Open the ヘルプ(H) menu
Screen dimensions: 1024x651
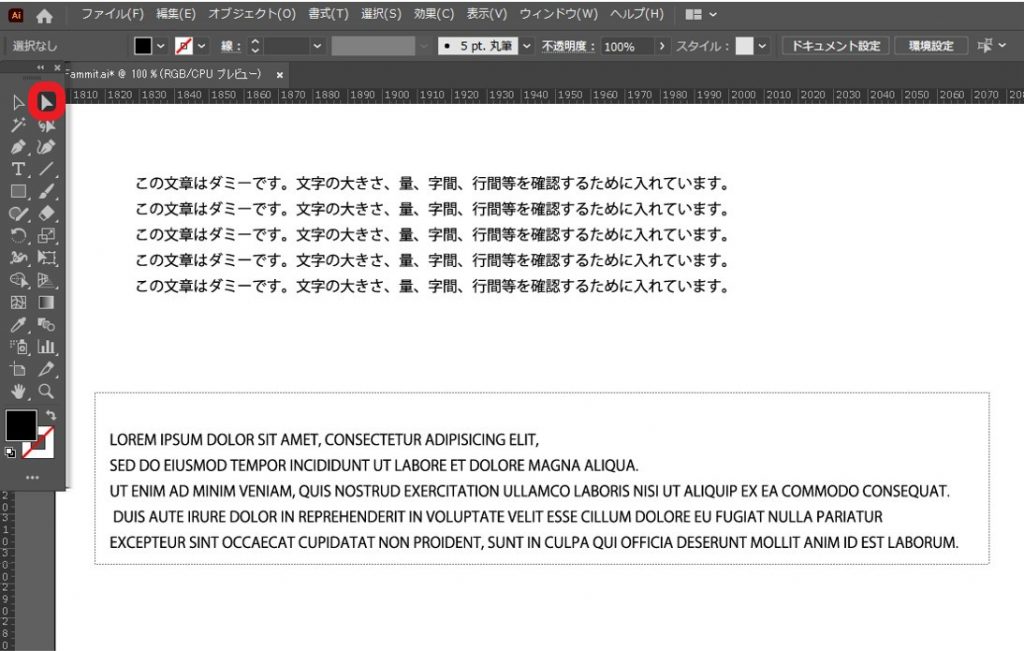click(x=637, y=14)
